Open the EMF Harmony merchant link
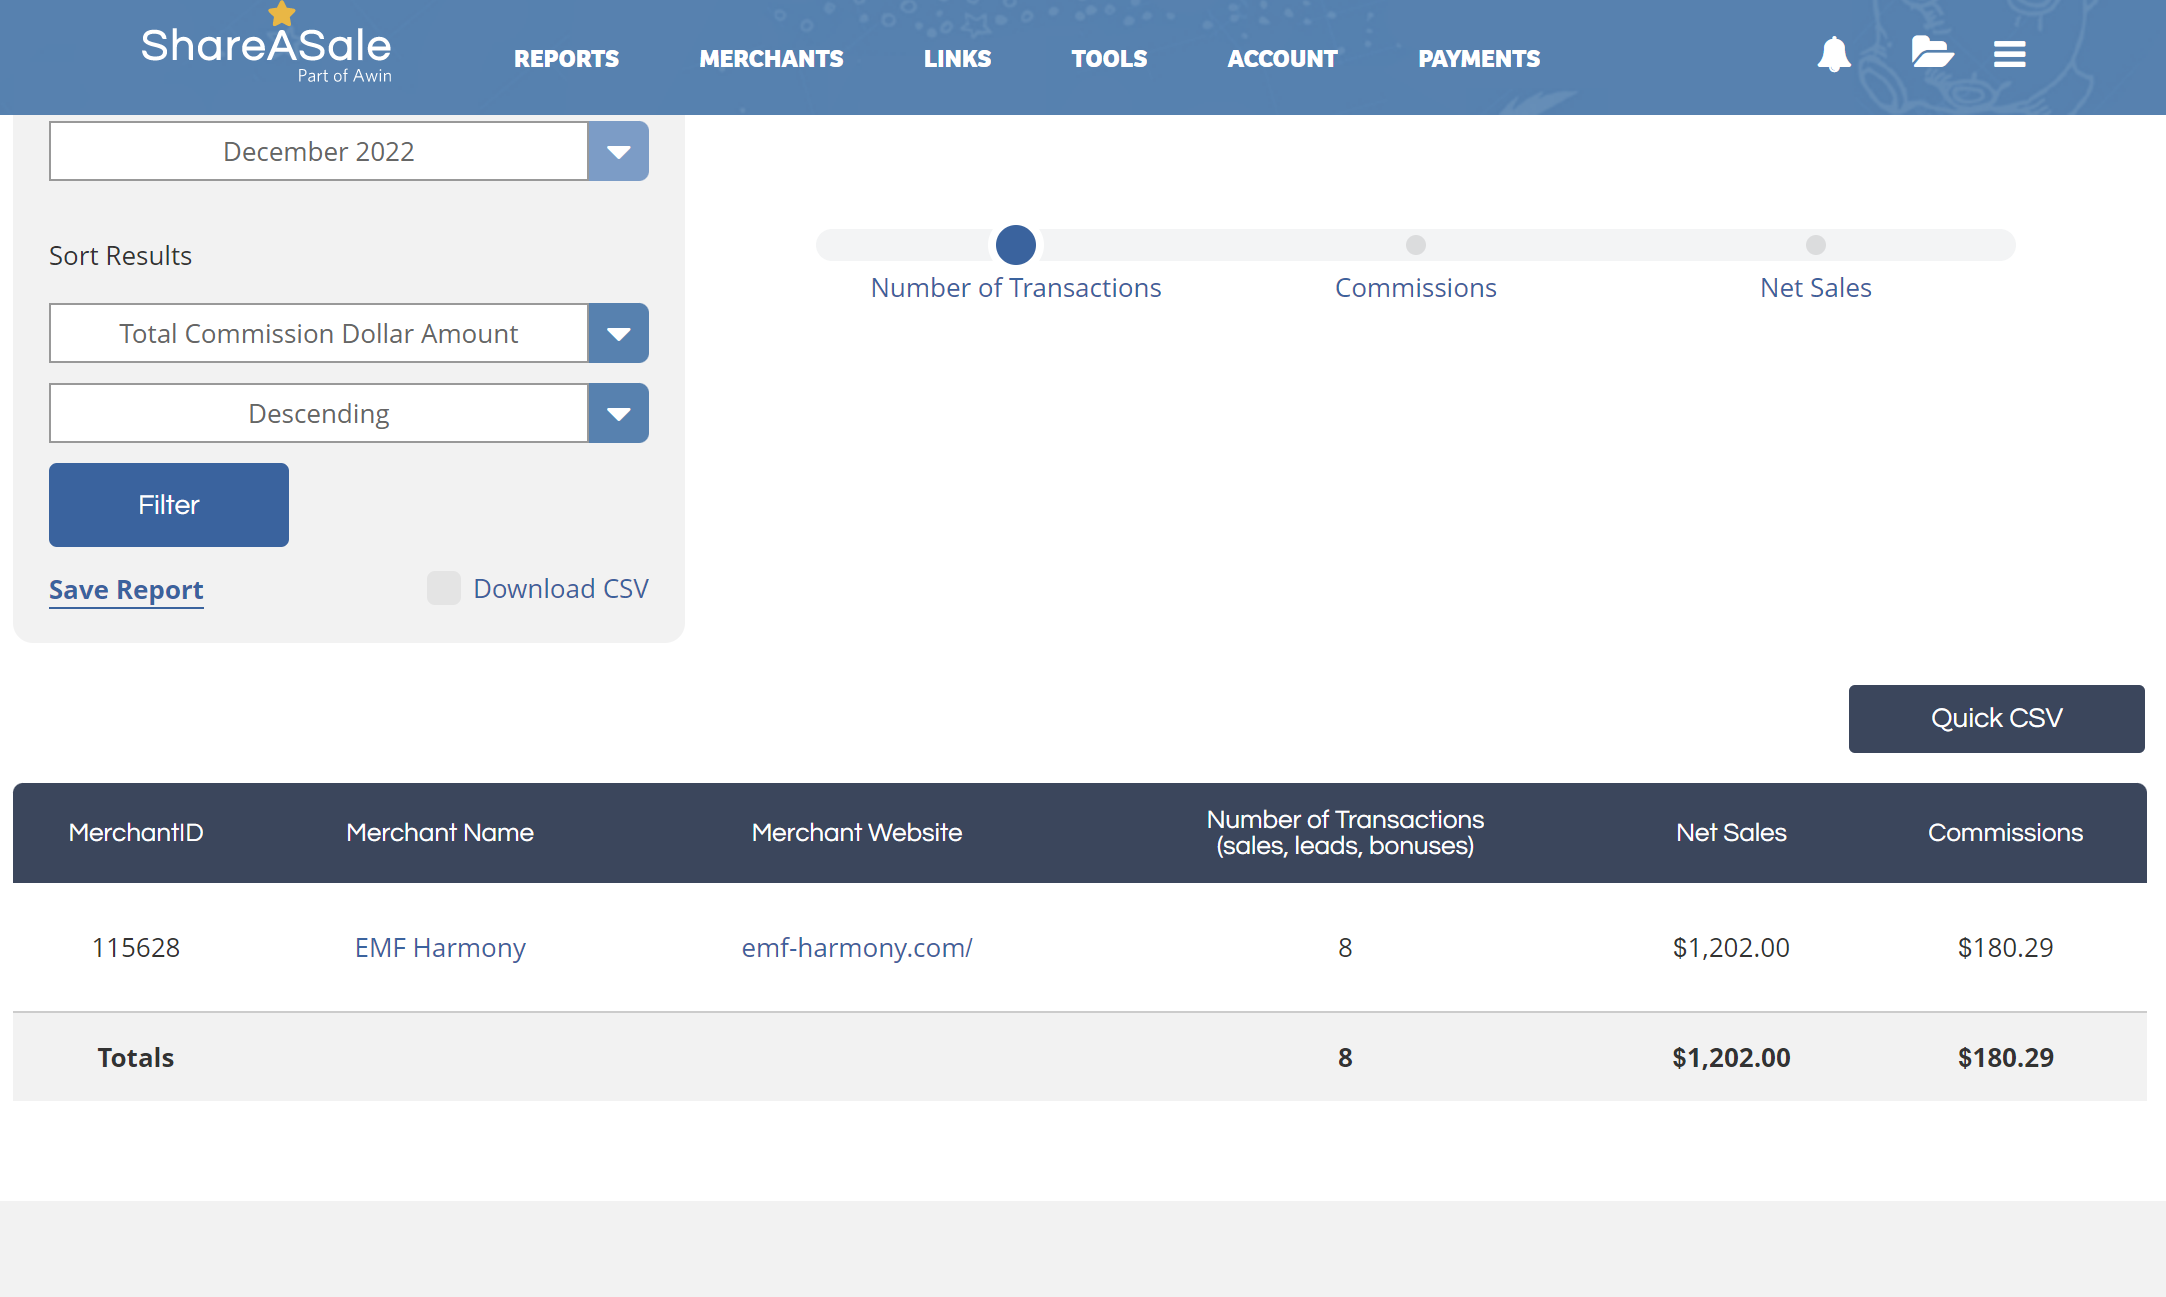The height and width of the screenshot is (1297, 2166). click(x=440, y=948)
